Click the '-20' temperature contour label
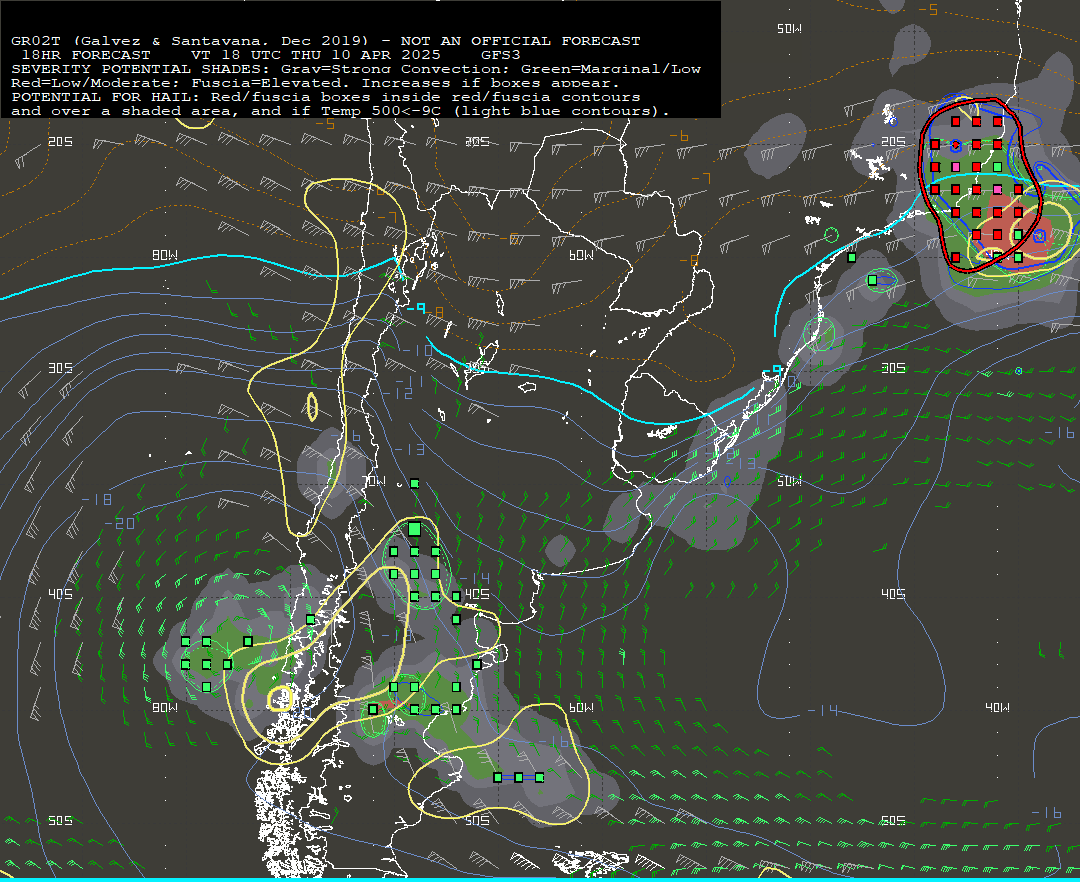The width and height of the screenshot is (1080, 882). (120, 524)
